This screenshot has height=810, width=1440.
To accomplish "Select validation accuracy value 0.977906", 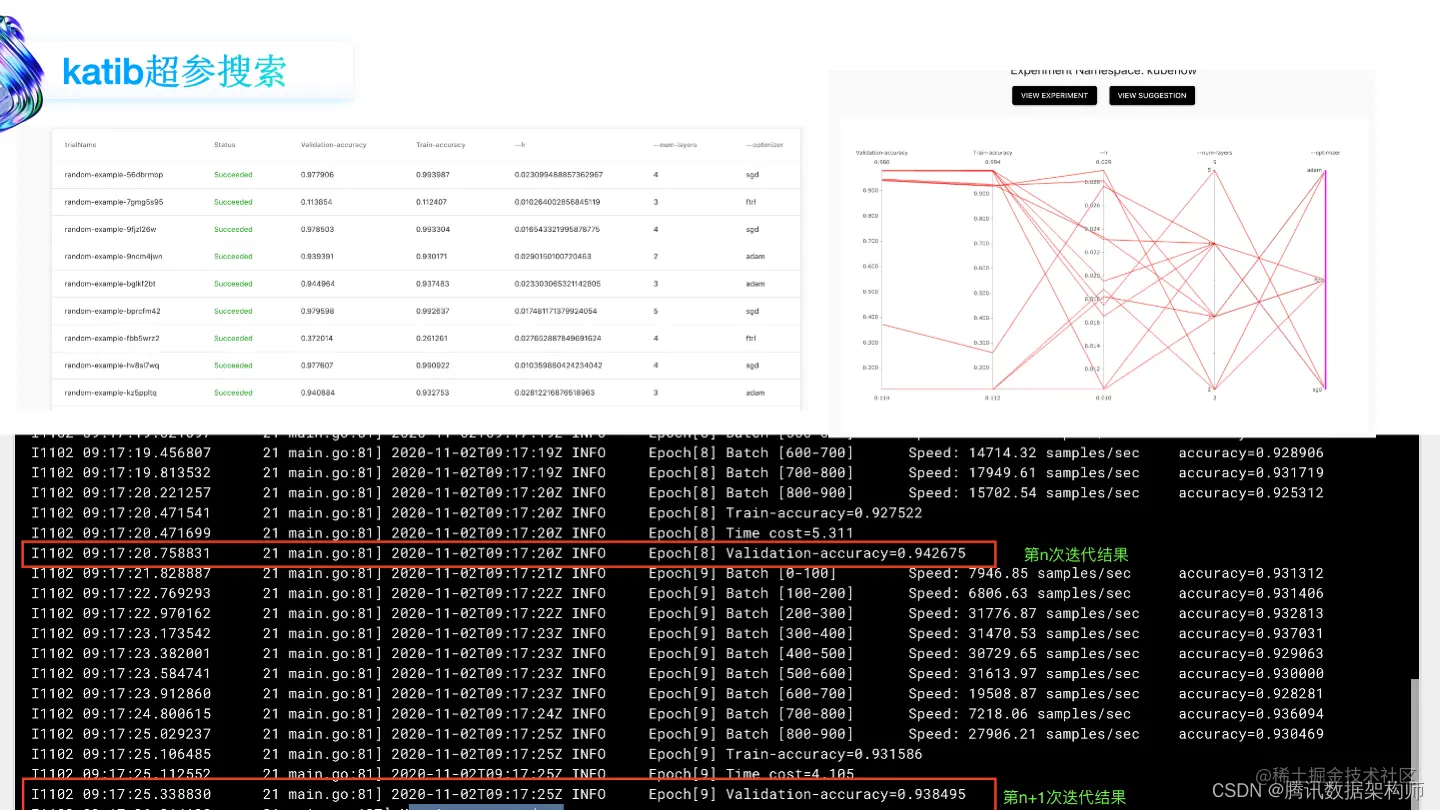I will [x=317, y=175].
